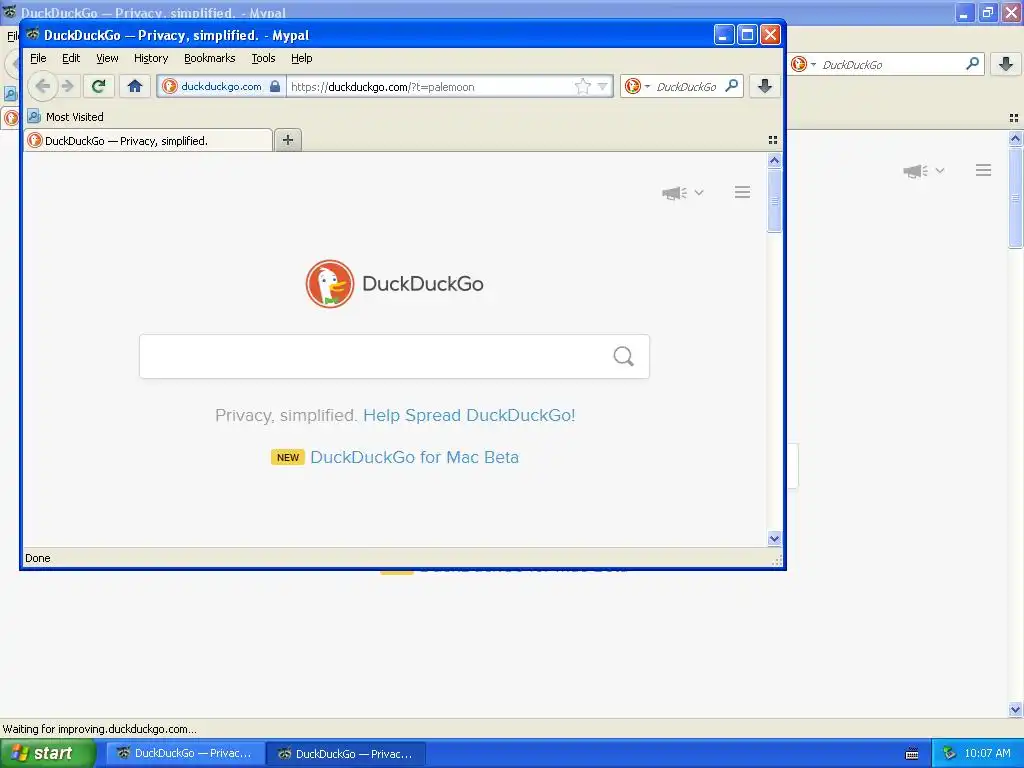Switch to first DuckDuckGo taskbar button
Screen dimensions: 1024x768
185,753
